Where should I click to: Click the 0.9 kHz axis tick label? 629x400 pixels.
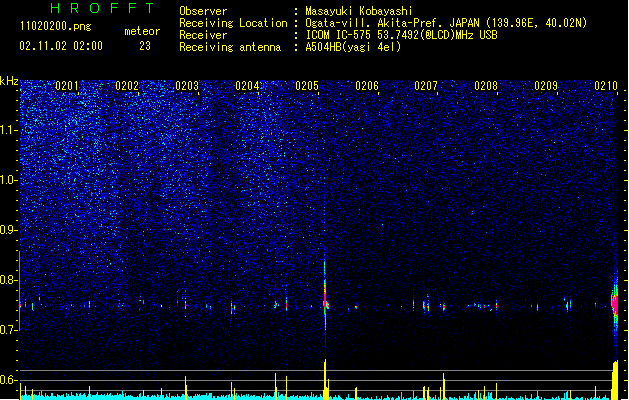click(9, 230)
